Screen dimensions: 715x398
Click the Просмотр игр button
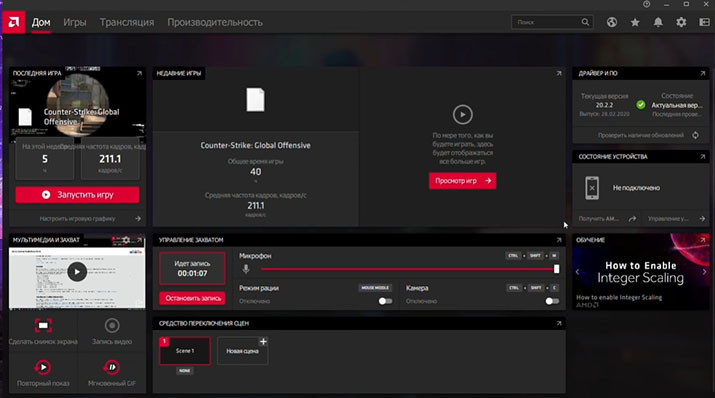point(462,181)
